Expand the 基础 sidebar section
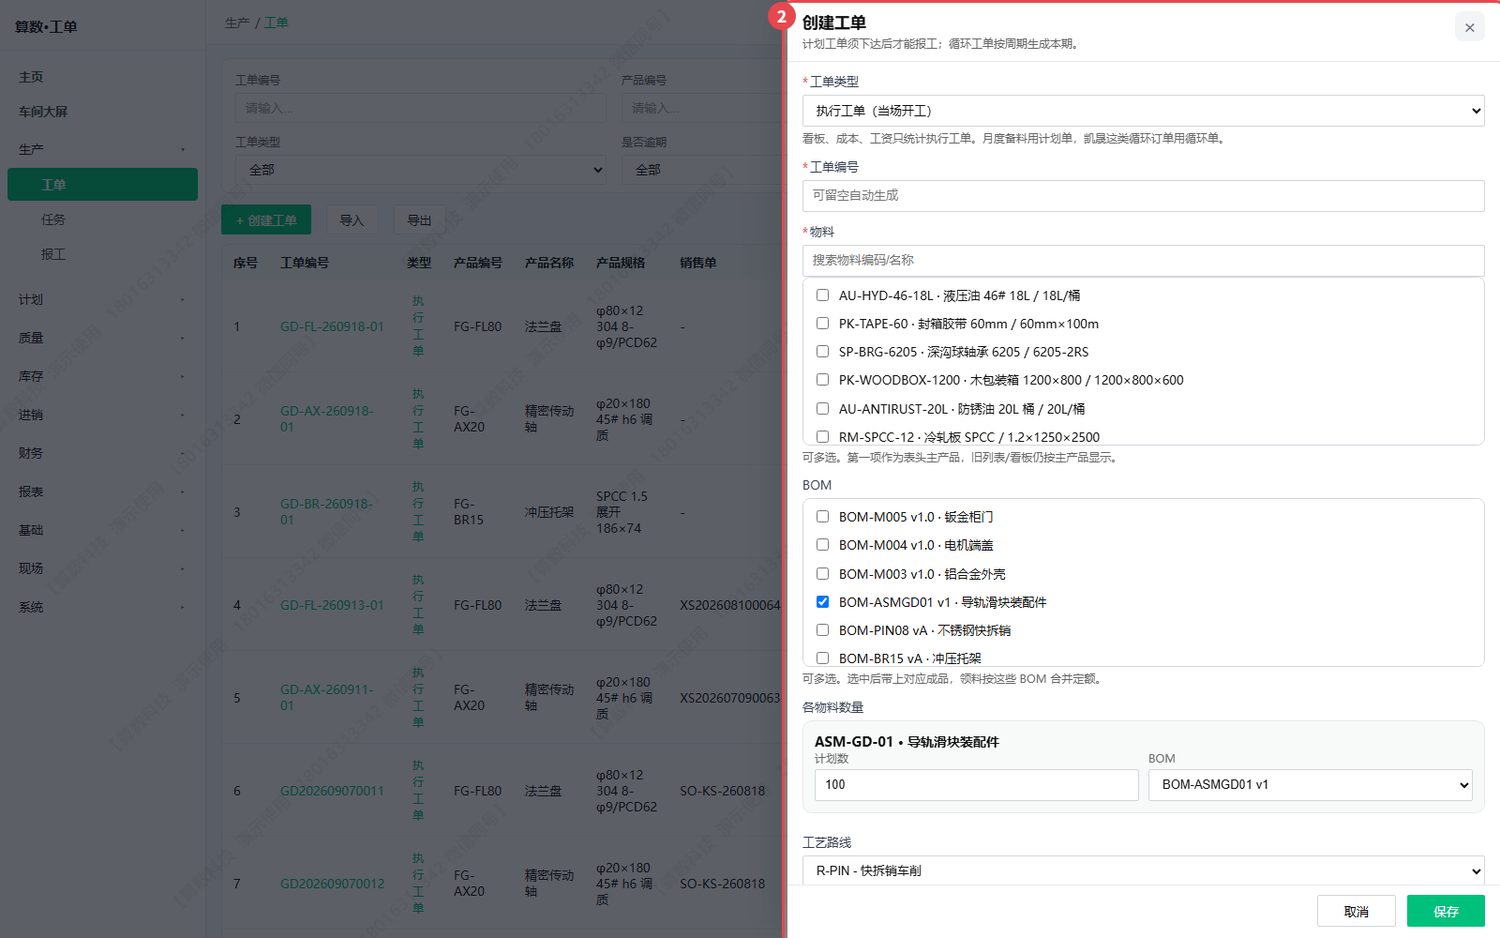The width and height of the screenshot is (1500, 938). tap(102, 530)
